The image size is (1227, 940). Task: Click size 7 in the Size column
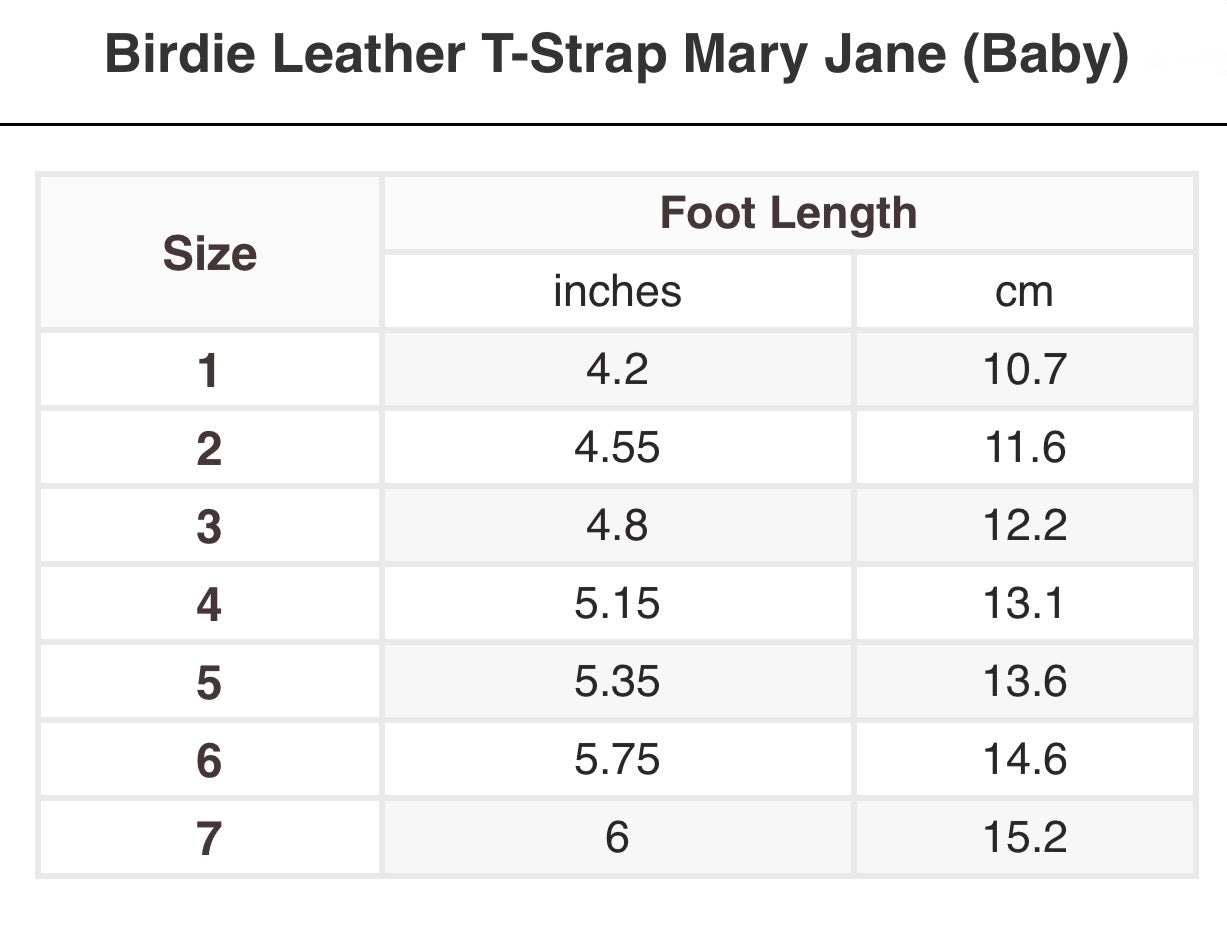[208, 839]
